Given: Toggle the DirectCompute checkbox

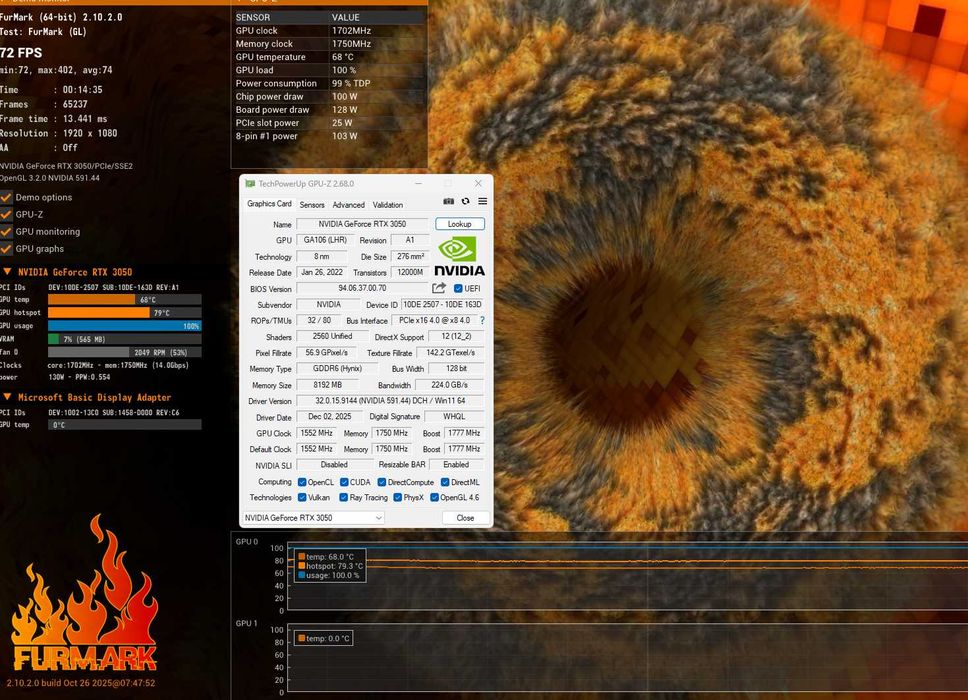Looking at the screenshot, I should [382, 482].
